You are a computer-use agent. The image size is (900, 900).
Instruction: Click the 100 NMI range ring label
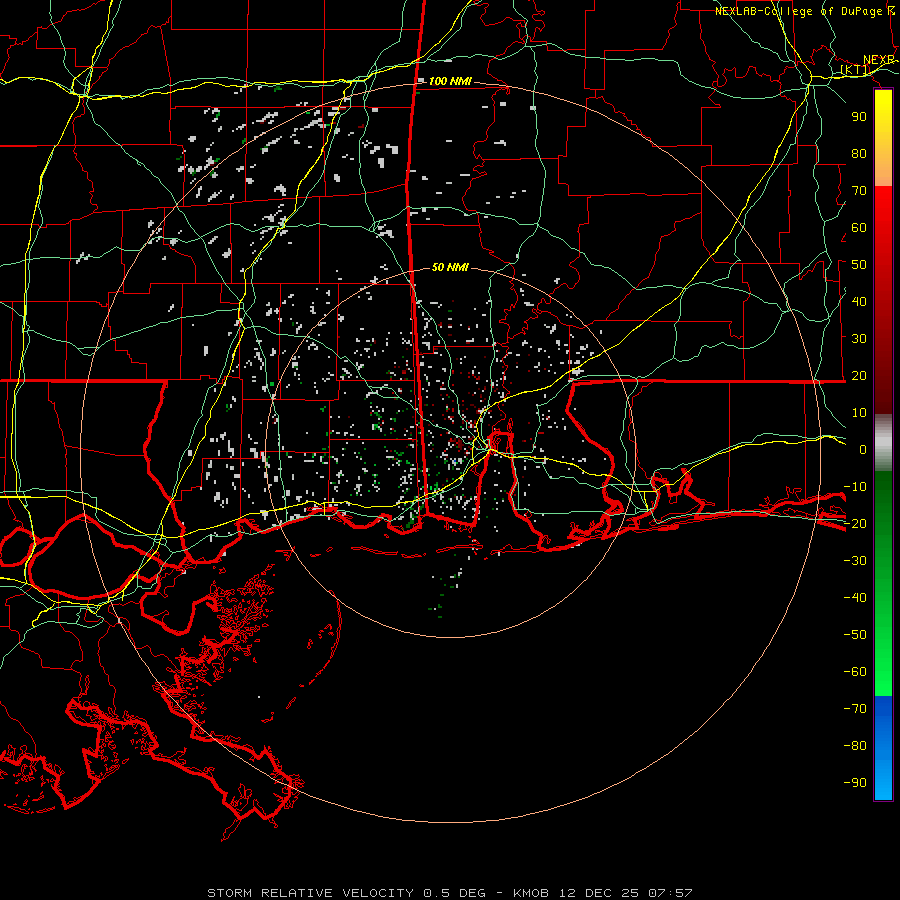pyautogui.click(x=450, y=81)
